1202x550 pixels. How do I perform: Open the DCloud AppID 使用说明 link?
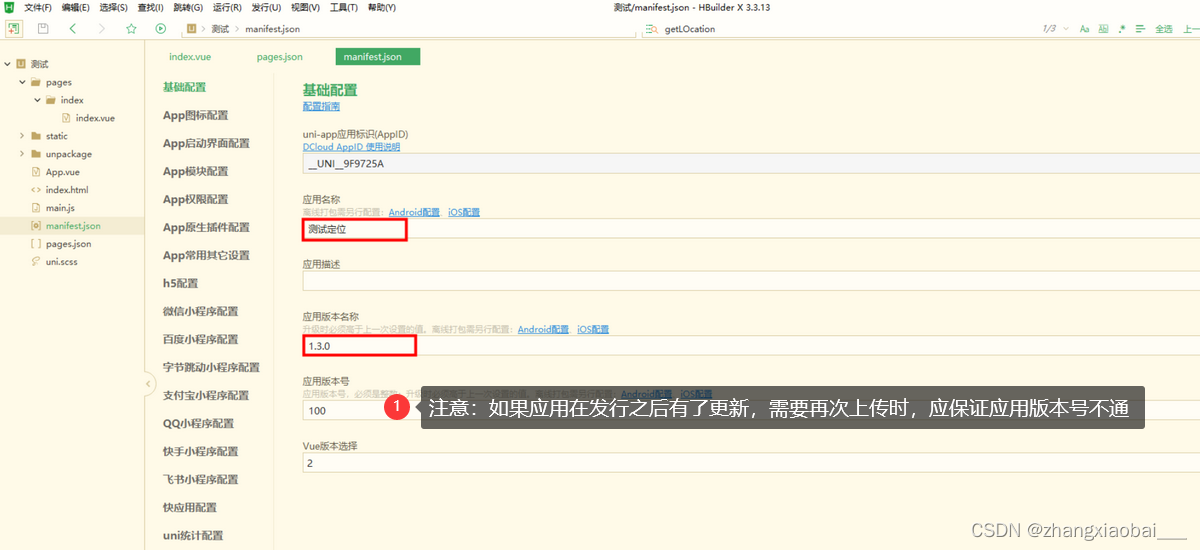point(351,146)
